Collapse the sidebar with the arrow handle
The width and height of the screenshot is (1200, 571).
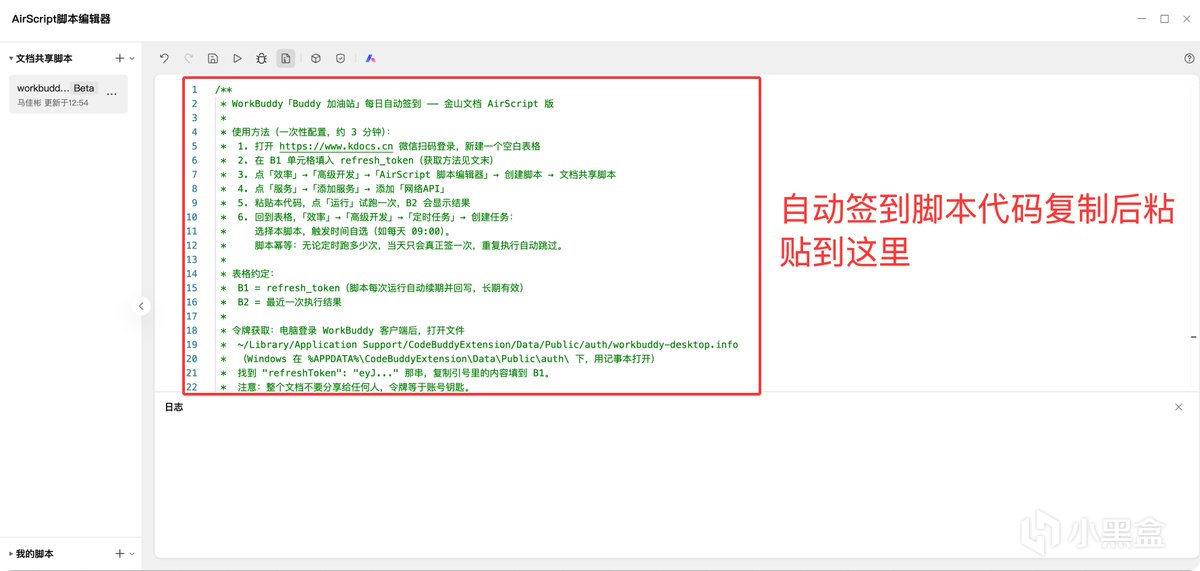[x=142, y=306]
